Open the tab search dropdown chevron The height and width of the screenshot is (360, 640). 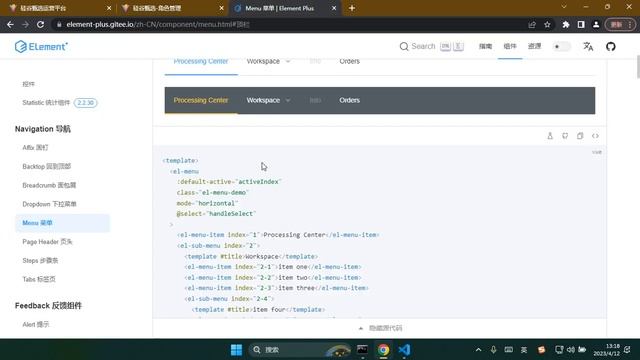(x=564, y=7)
